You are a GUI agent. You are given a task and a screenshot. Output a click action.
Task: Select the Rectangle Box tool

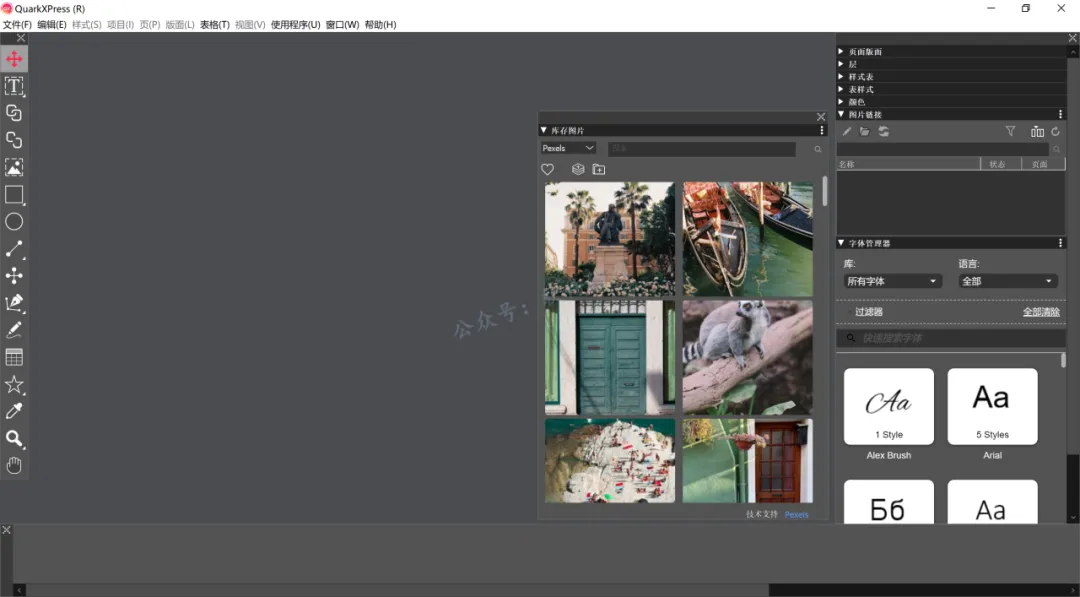click(x=14, y=194)
